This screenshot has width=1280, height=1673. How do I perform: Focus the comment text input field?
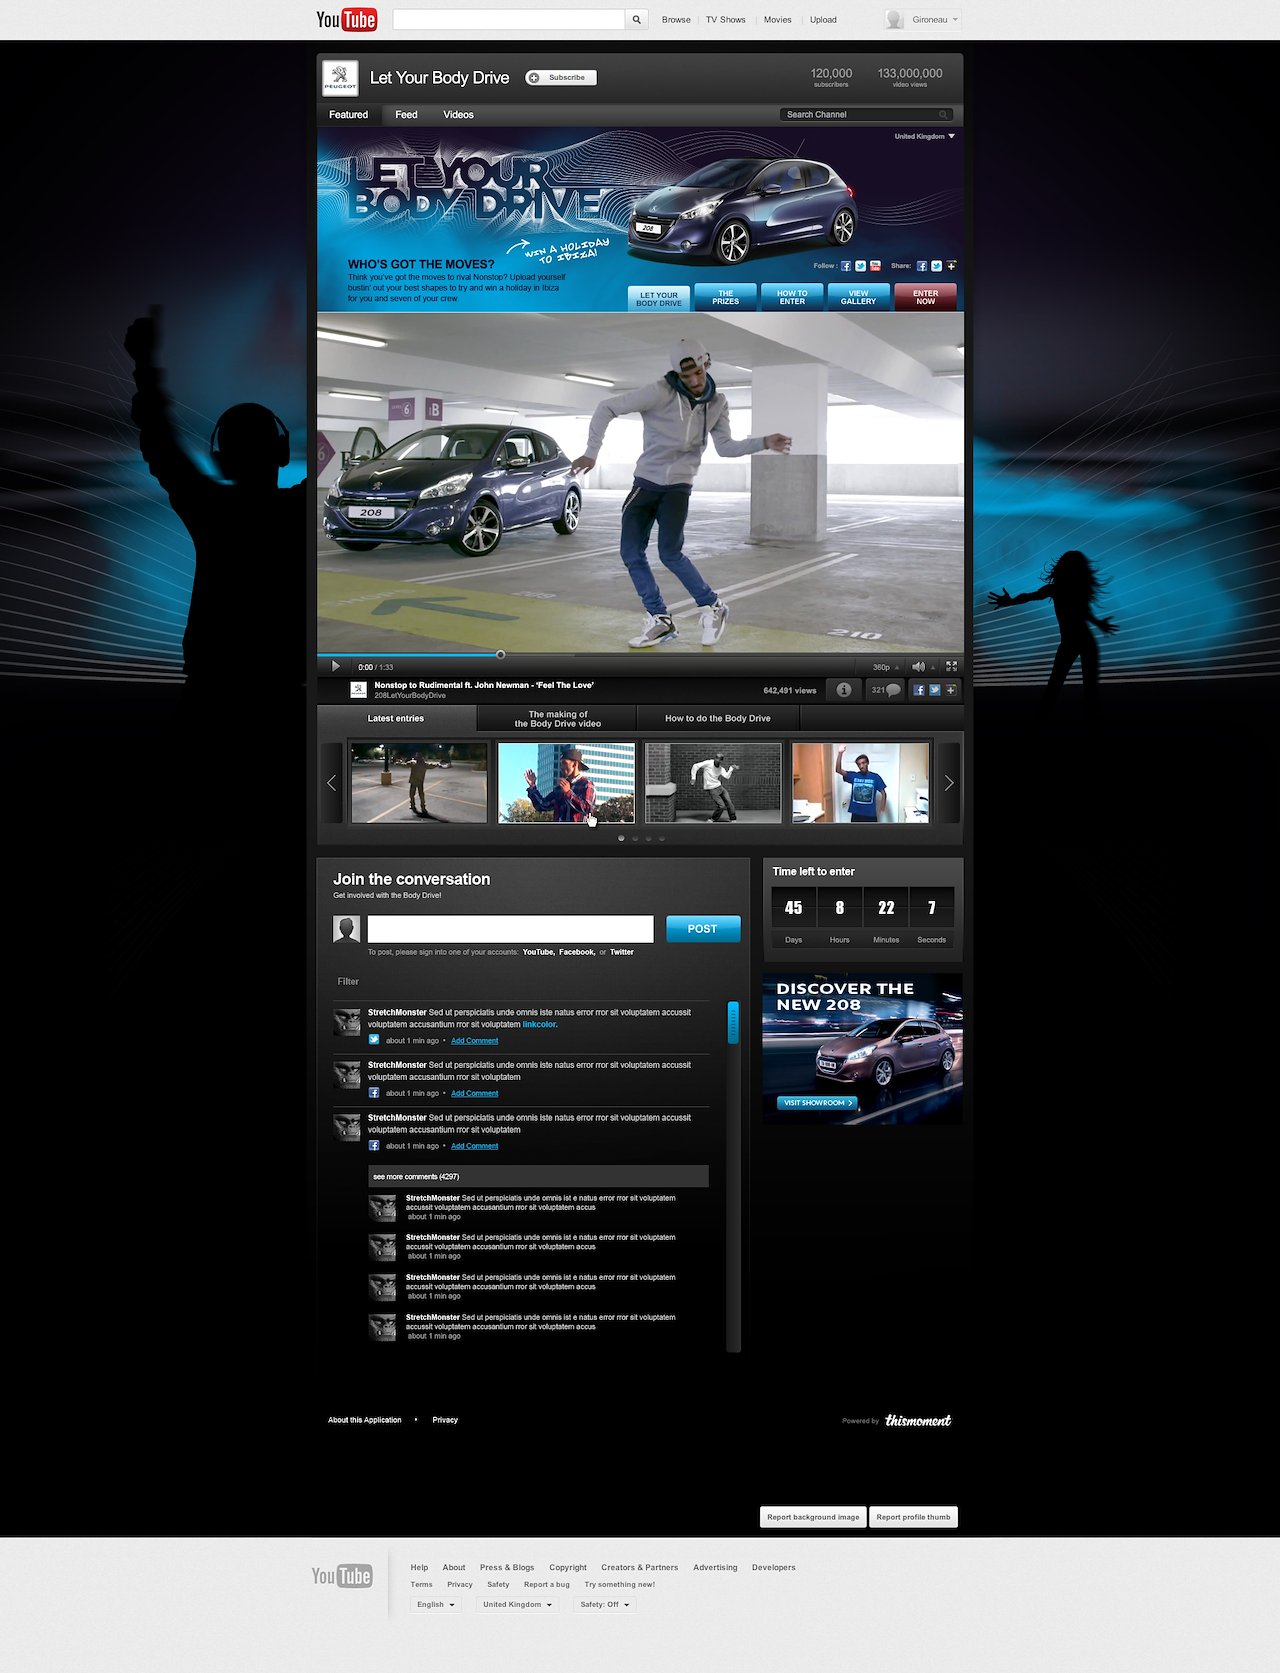click(x=510, y=929)
